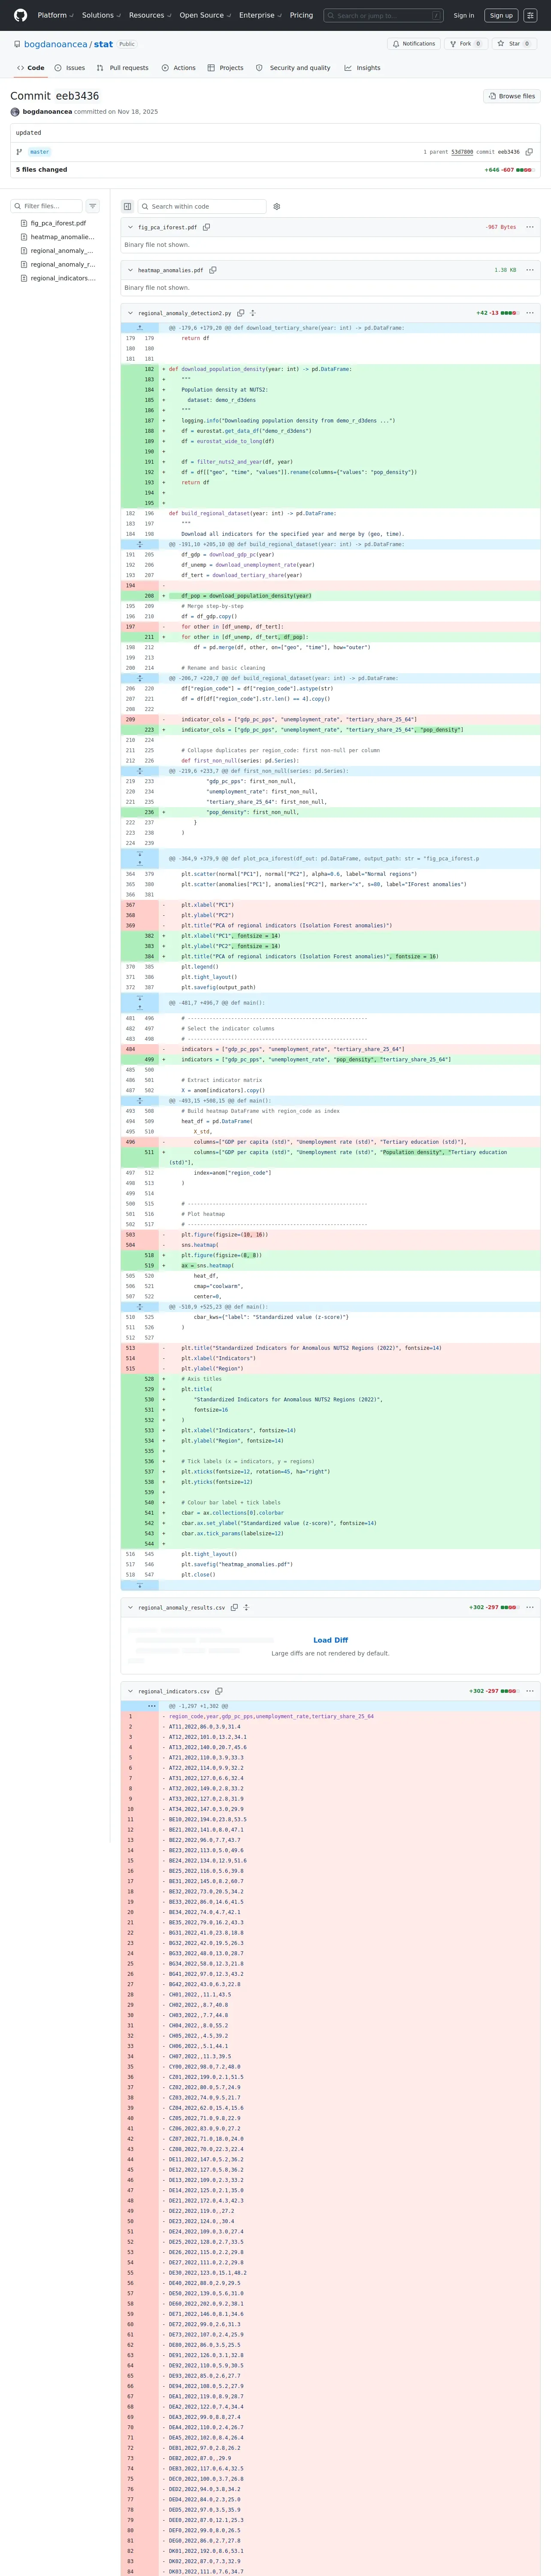
Task: Switch to the Code tab
Action: [31, 68]
